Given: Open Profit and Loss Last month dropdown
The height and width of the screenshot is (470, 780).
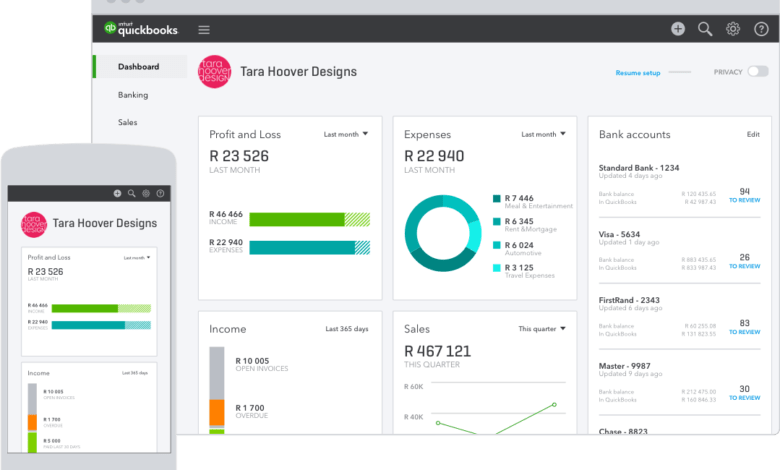Looking at the screenshot, I should click(x=346, y=134).
